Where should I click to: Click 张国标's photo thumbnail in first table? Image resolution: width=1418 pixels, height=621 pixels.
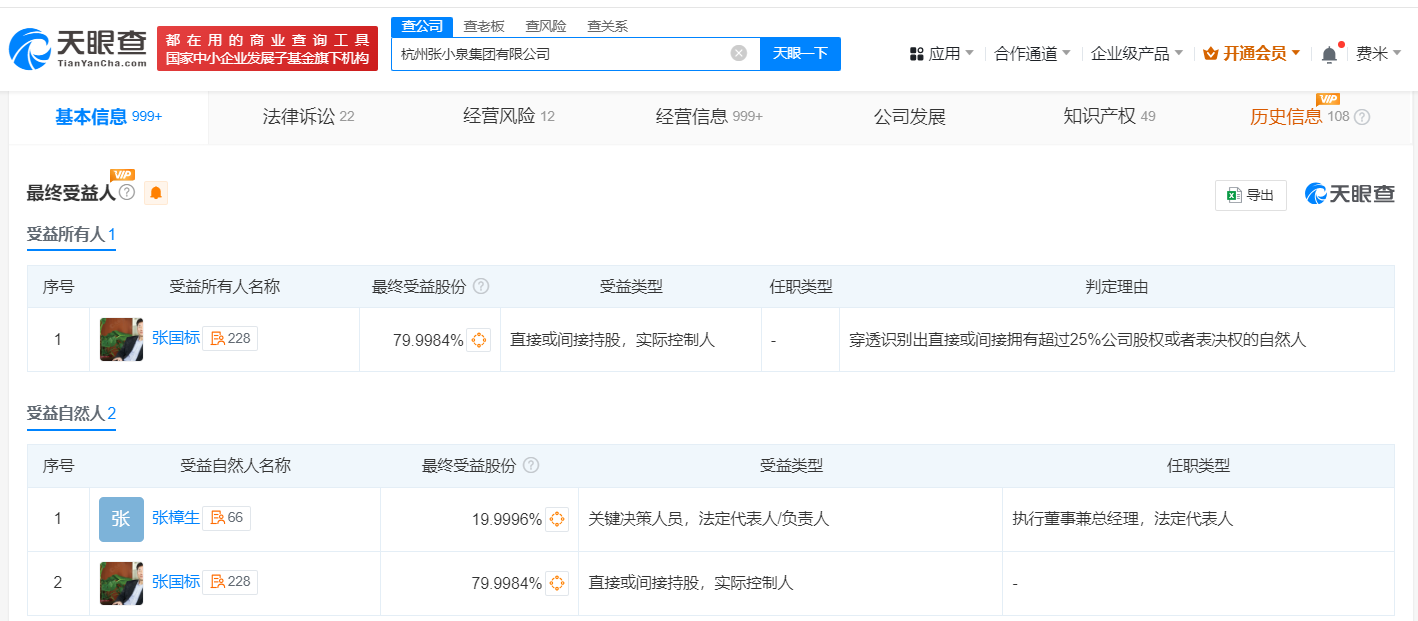pyautogui.click(x=121, y=340)
